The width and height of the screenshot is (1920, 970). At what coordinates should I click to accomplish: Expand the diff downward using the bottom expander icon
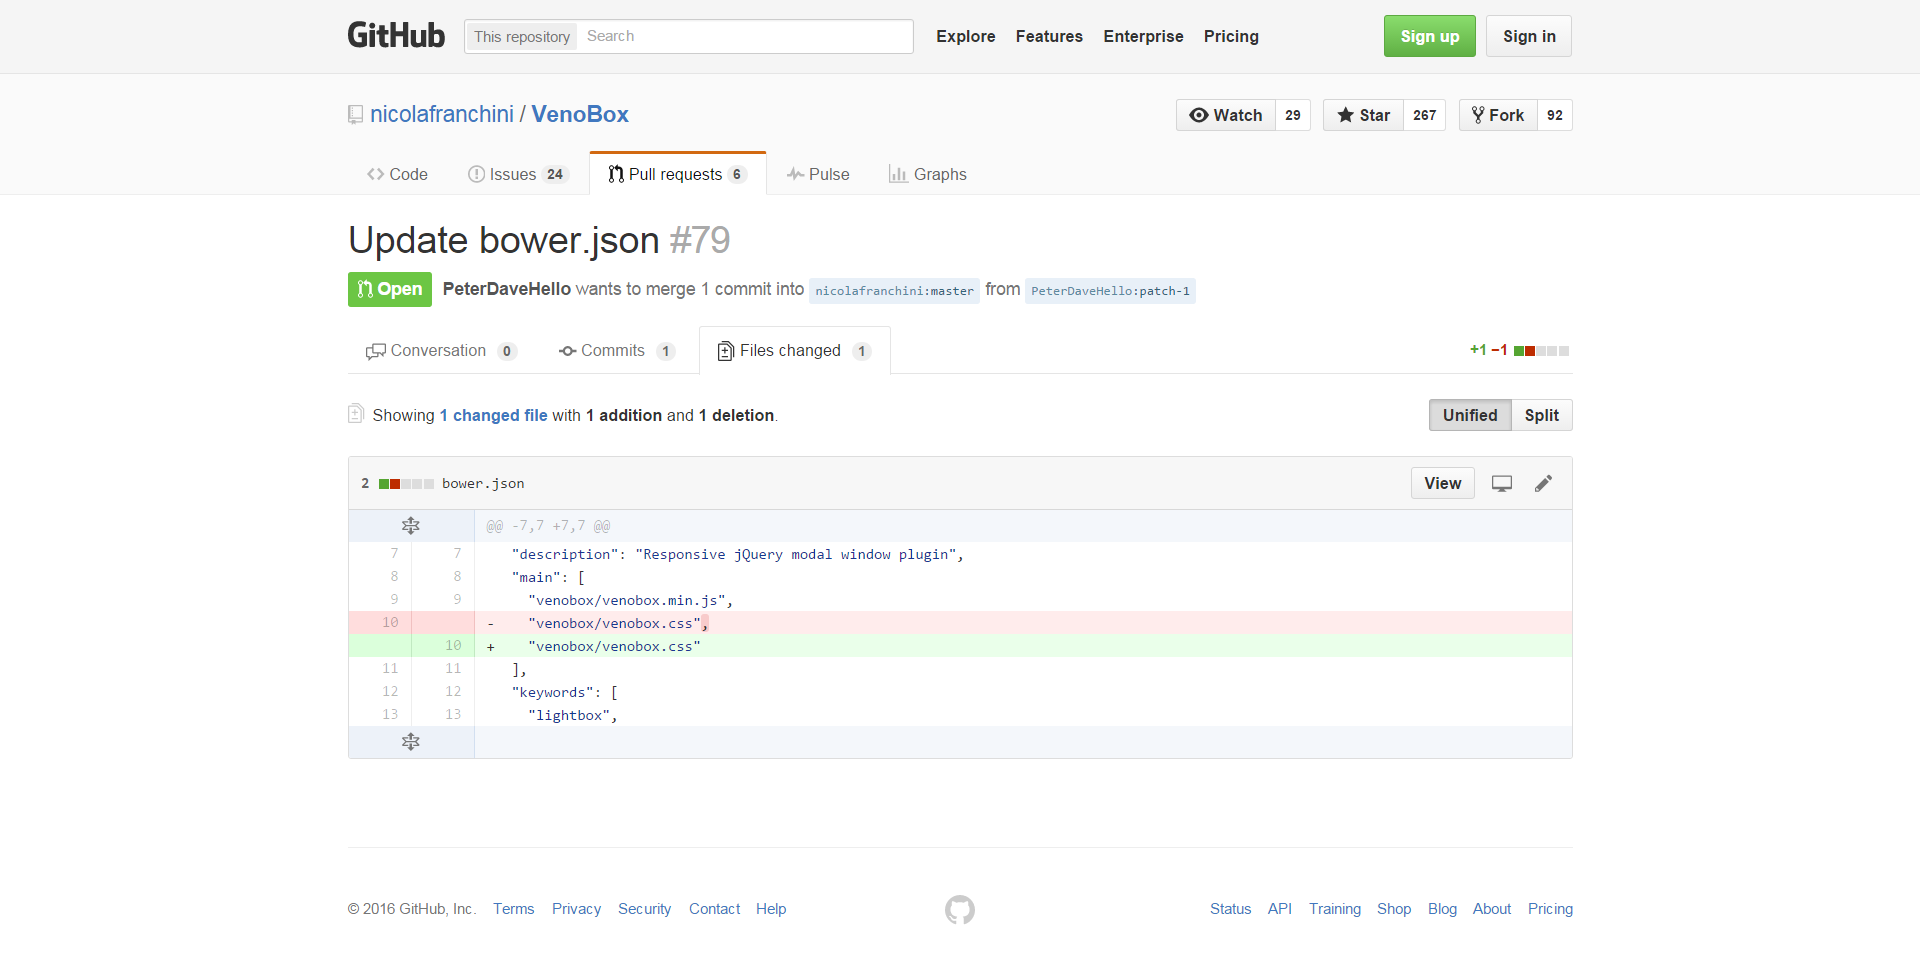411,742
